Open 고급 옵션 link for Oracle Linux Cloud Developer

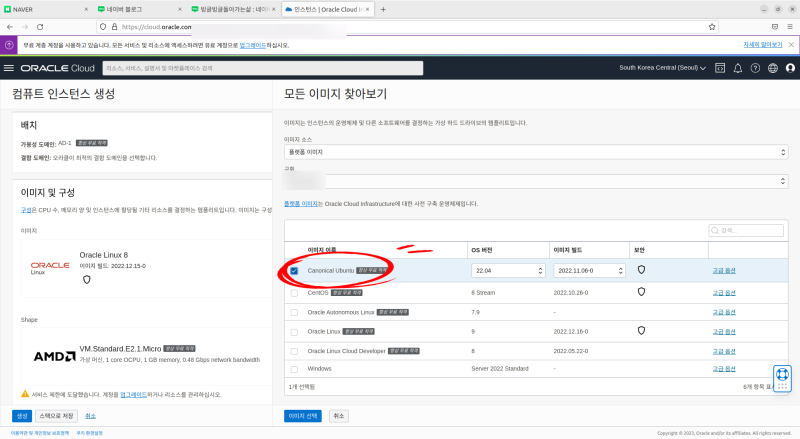[724, 351]
